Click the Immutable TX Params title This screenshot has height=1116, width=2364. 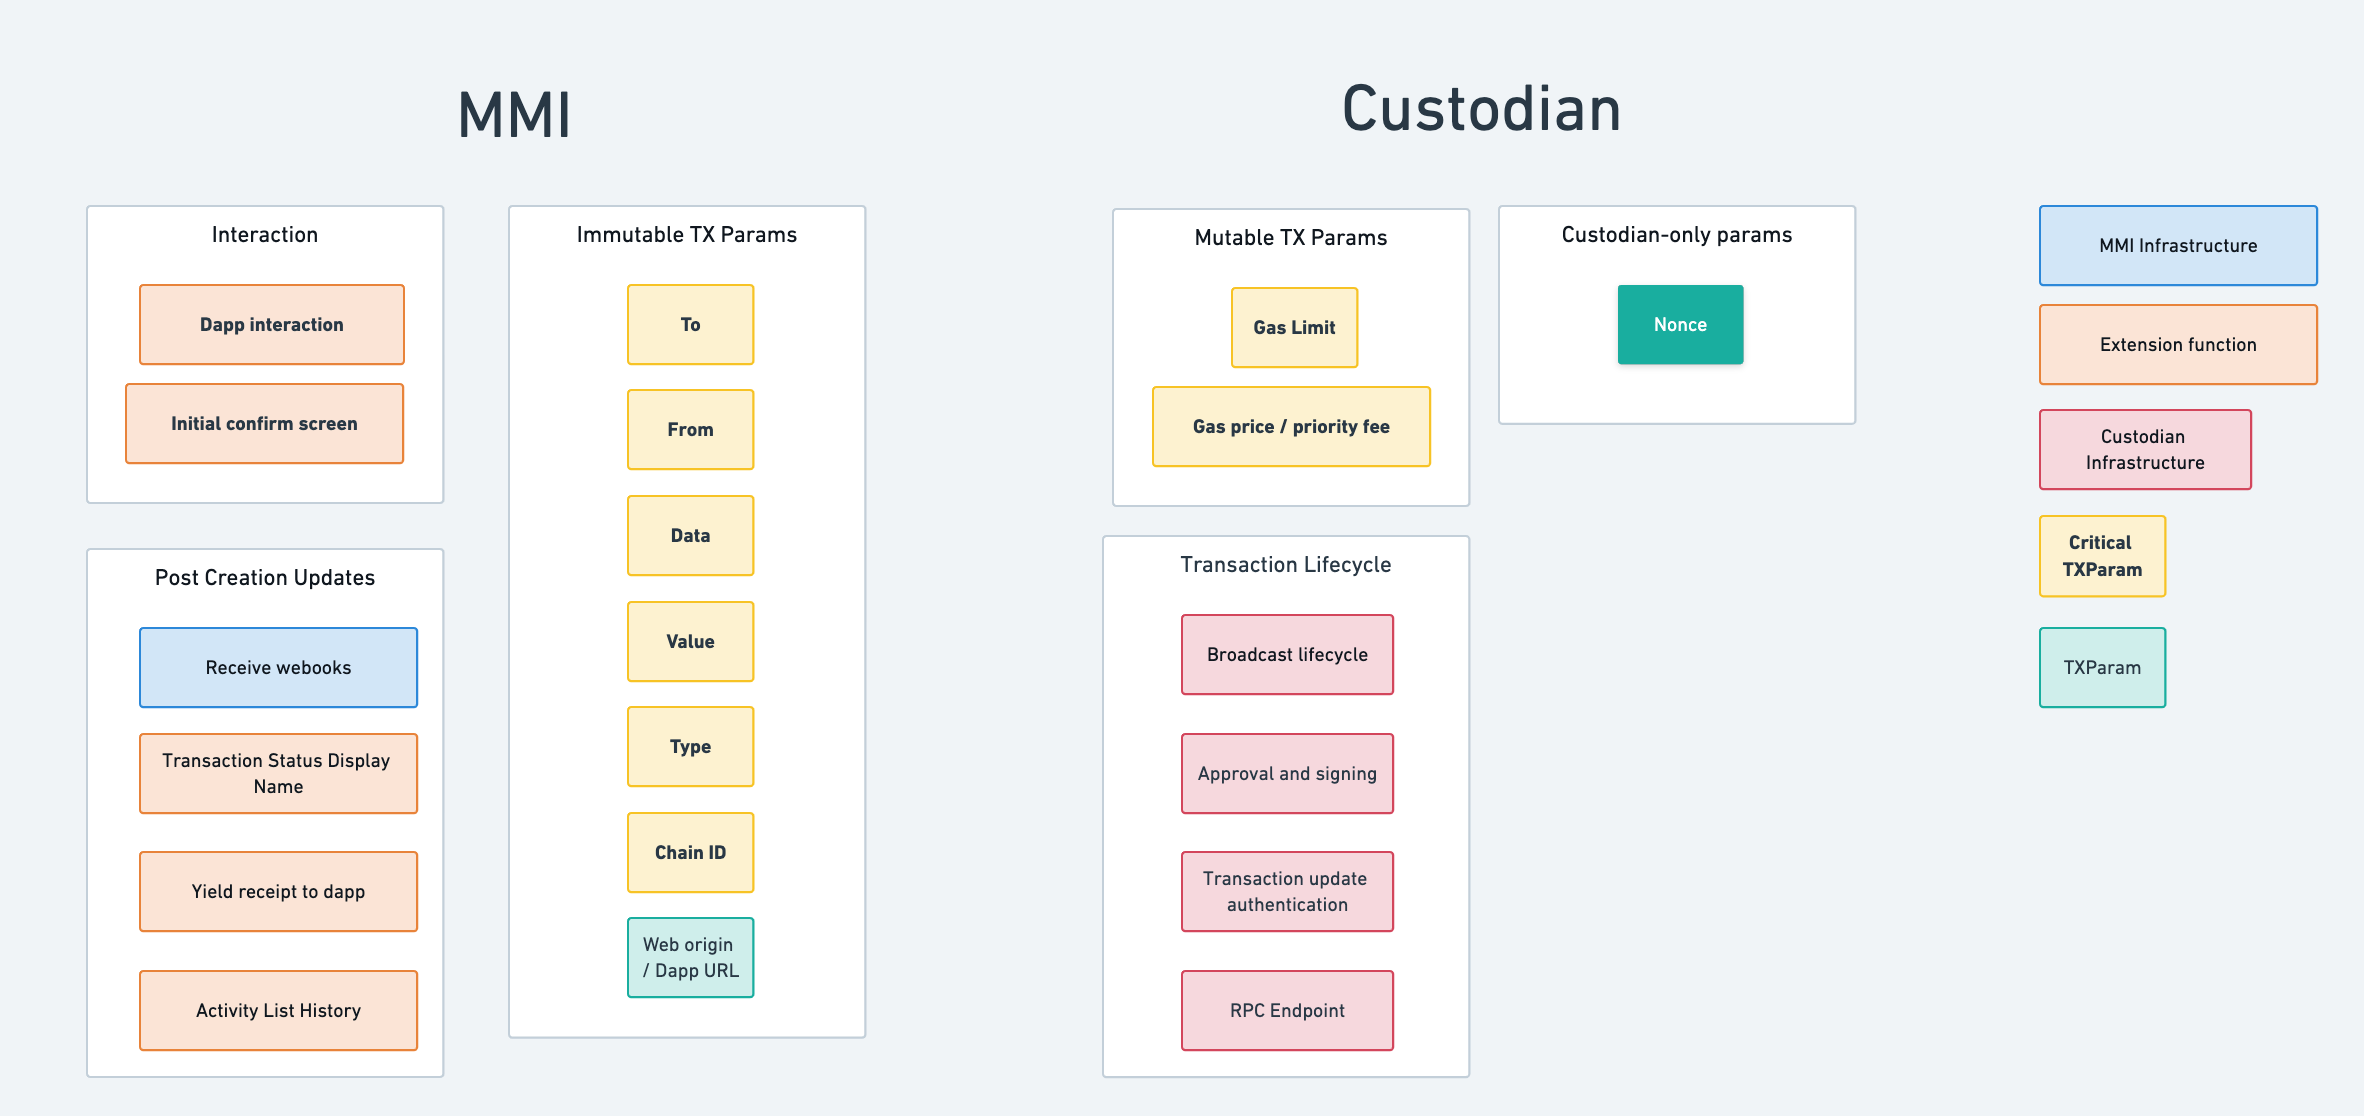coord(687,234)
